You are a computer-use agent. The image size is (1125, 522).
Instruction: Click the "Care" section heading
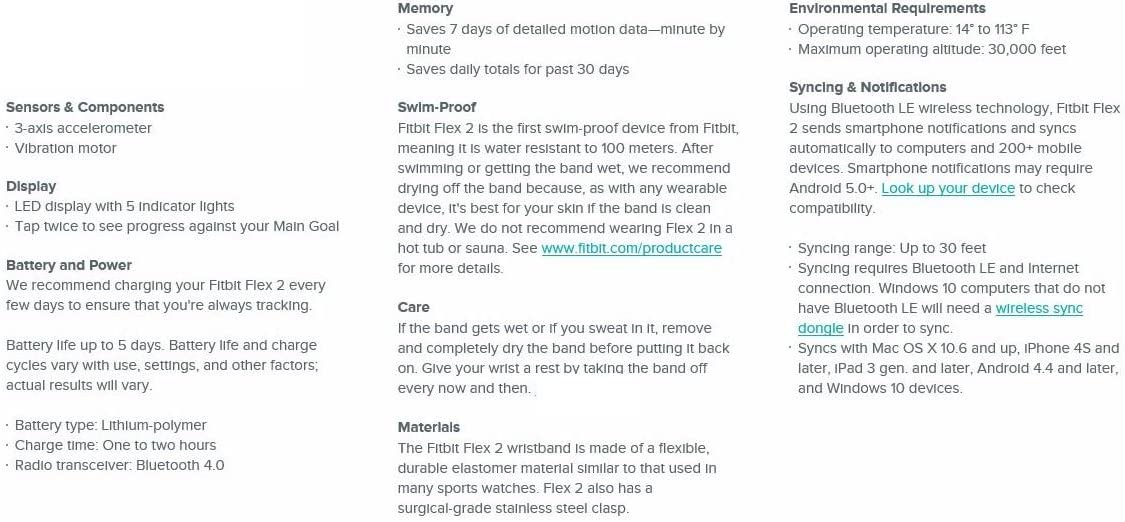click(x=413, y=307)
